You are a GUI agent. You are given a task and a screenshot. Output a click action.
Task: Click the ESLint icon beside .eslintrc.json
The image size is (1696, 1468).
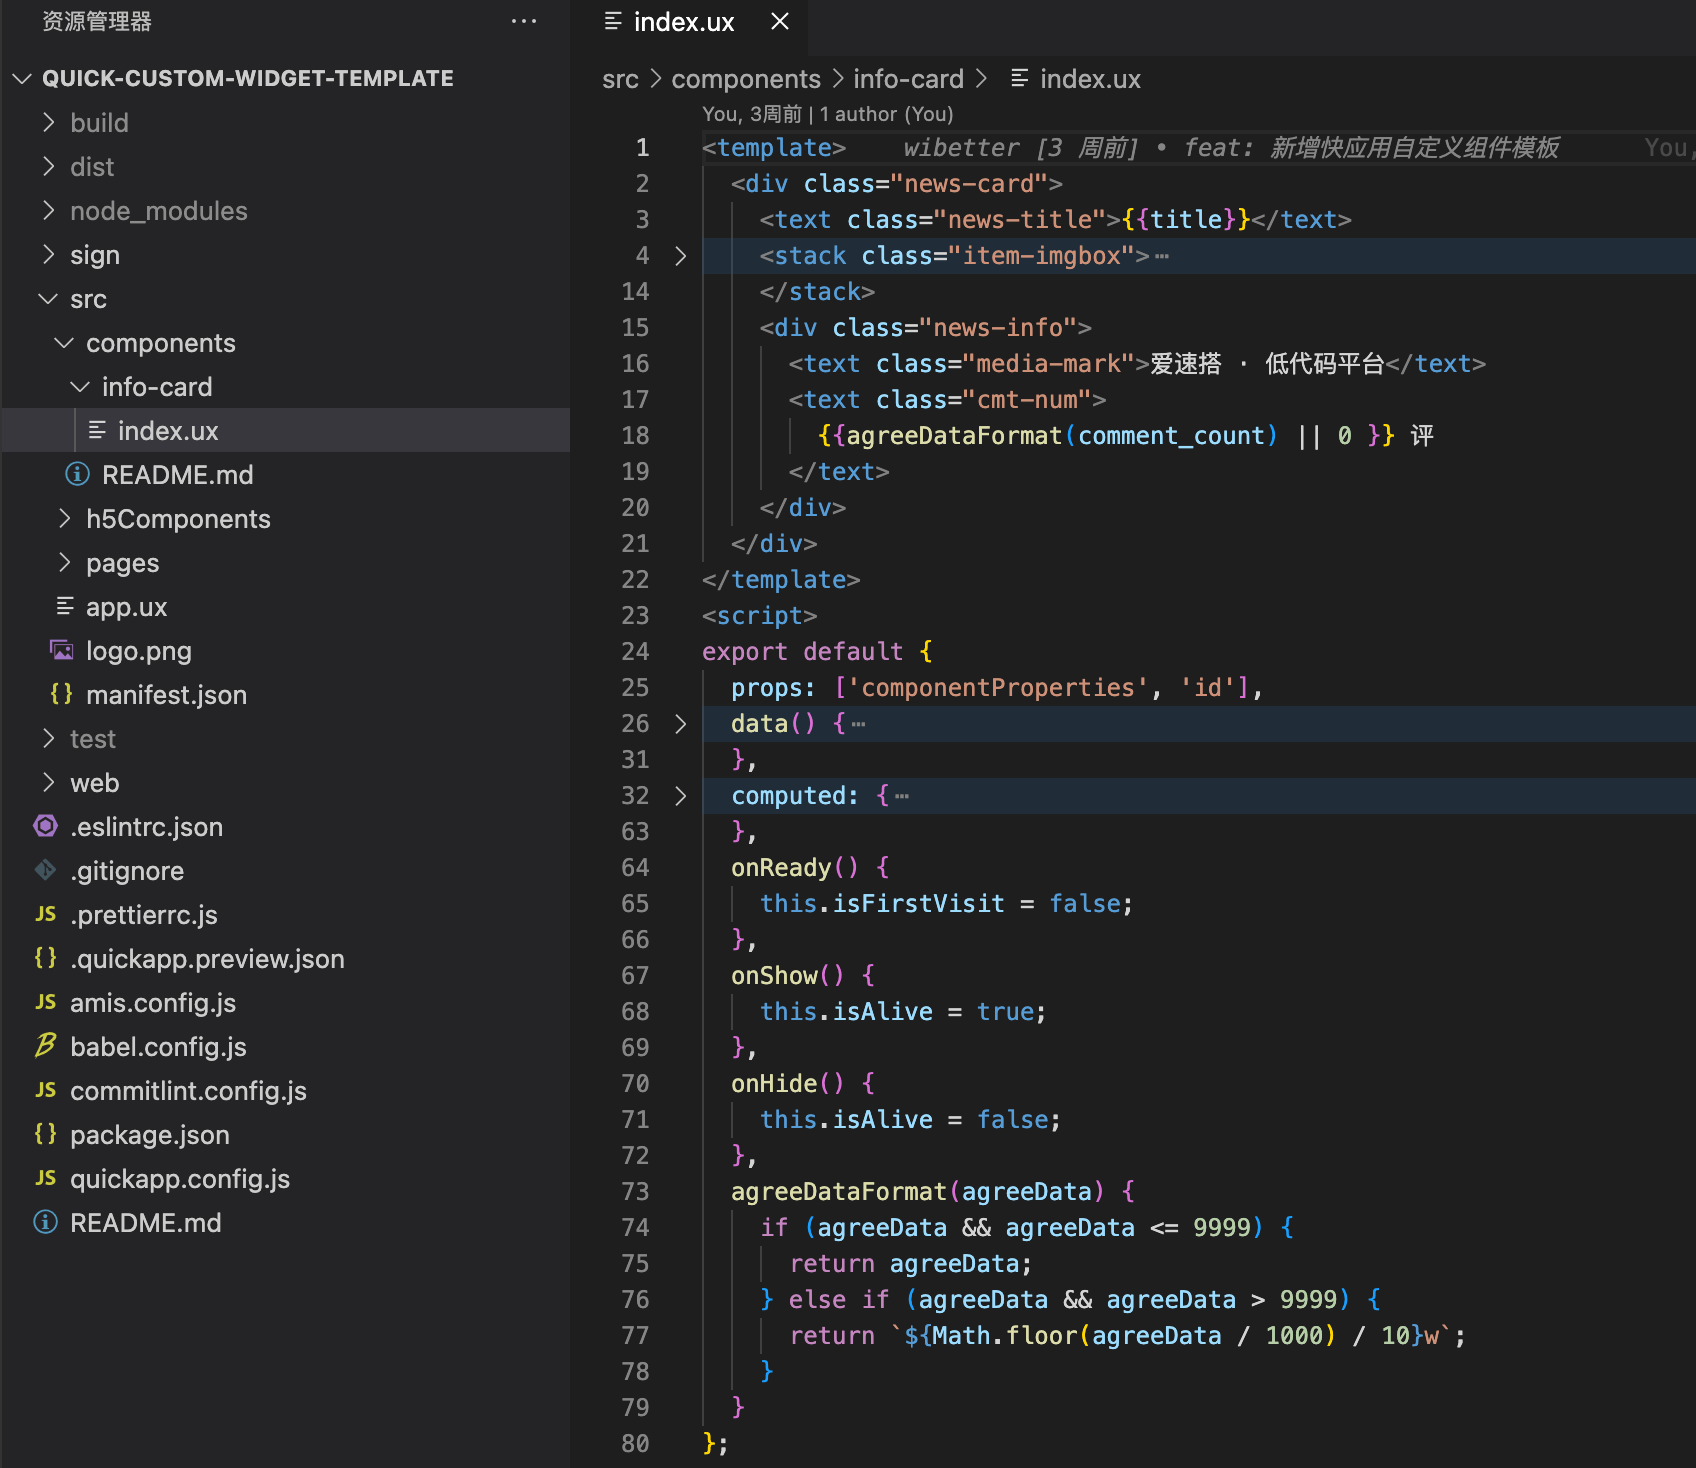click(x=45, y=825)
